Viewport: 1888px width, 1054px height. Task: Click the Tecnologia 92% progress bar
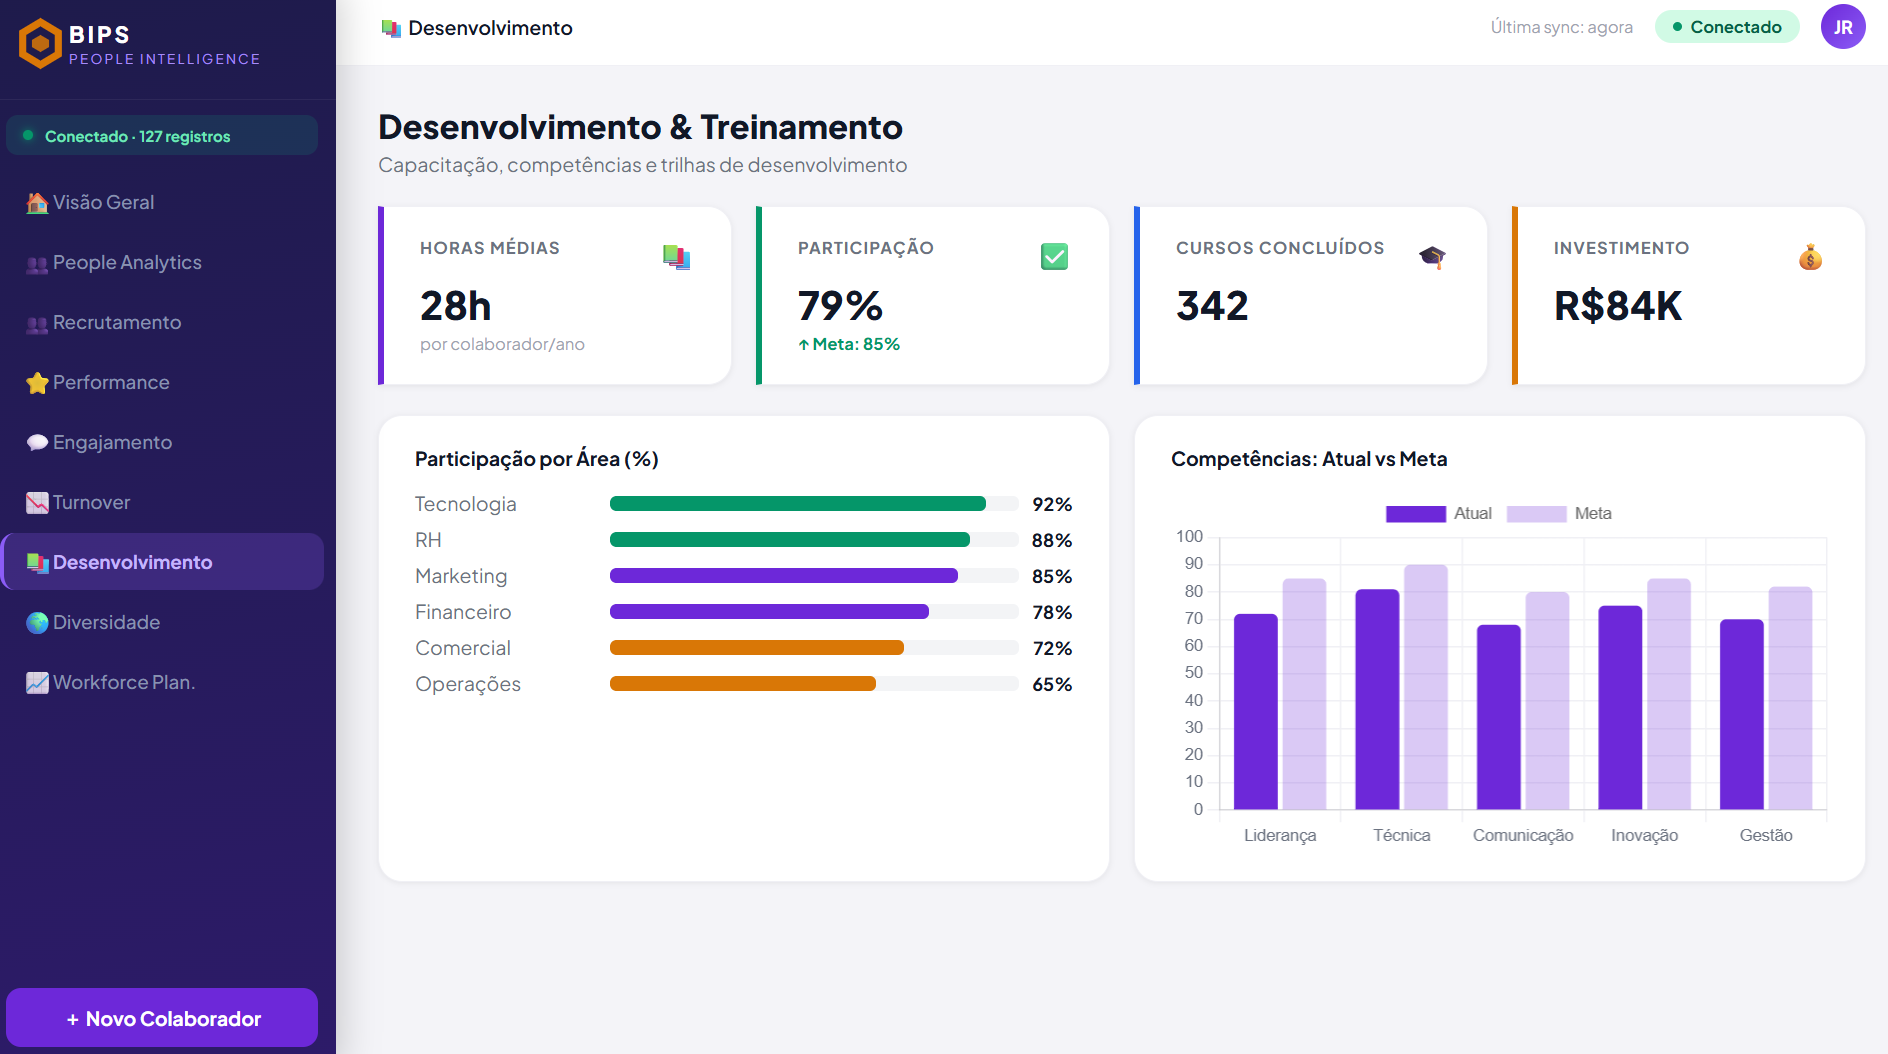coord(814,504)
